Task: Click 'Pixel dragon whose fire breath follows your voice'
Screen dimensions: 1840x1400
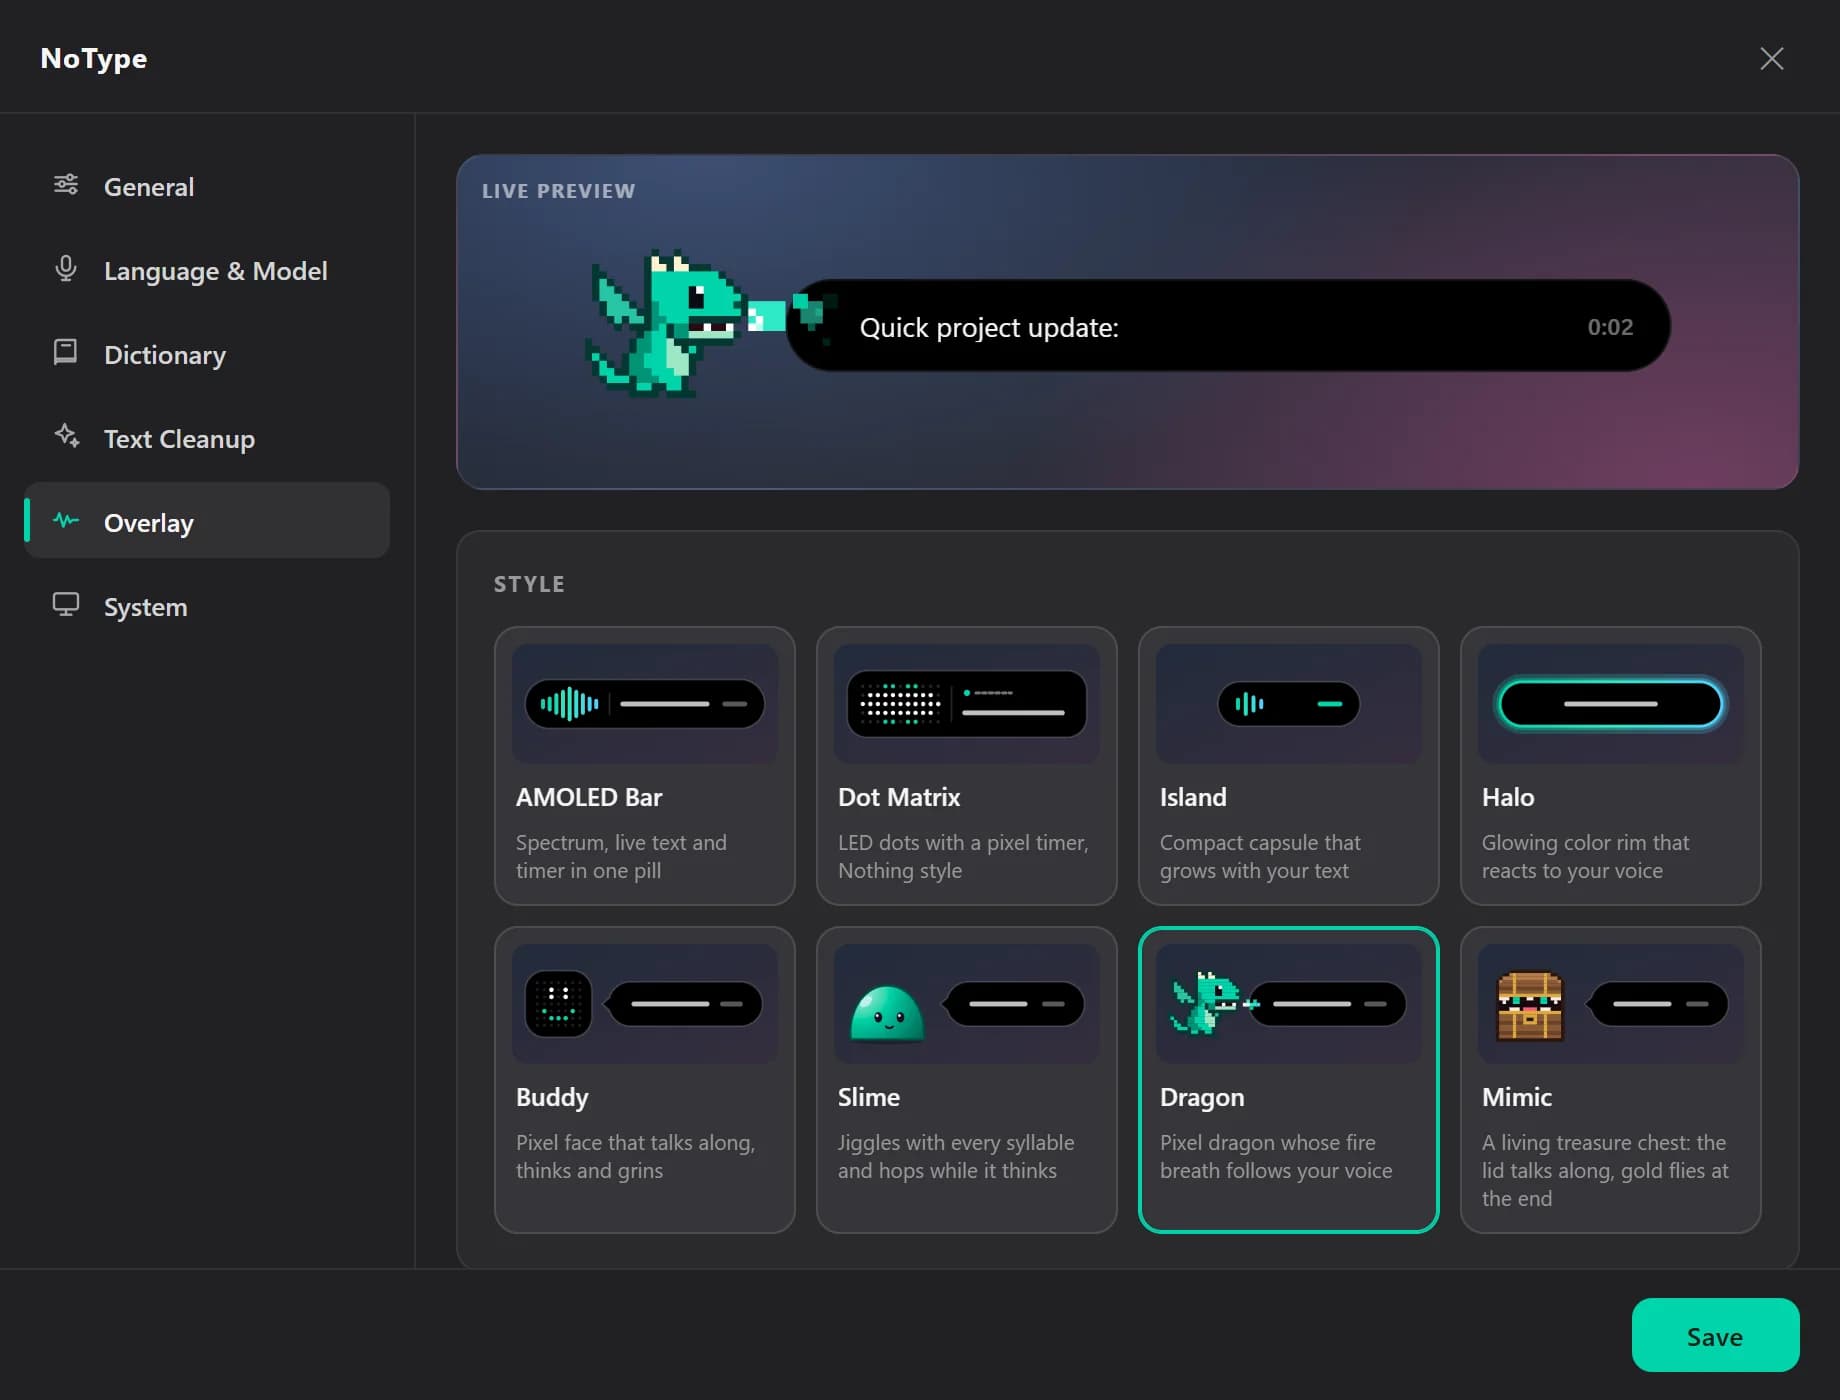Action: pyautogui.click(x=1276, y=1156)
